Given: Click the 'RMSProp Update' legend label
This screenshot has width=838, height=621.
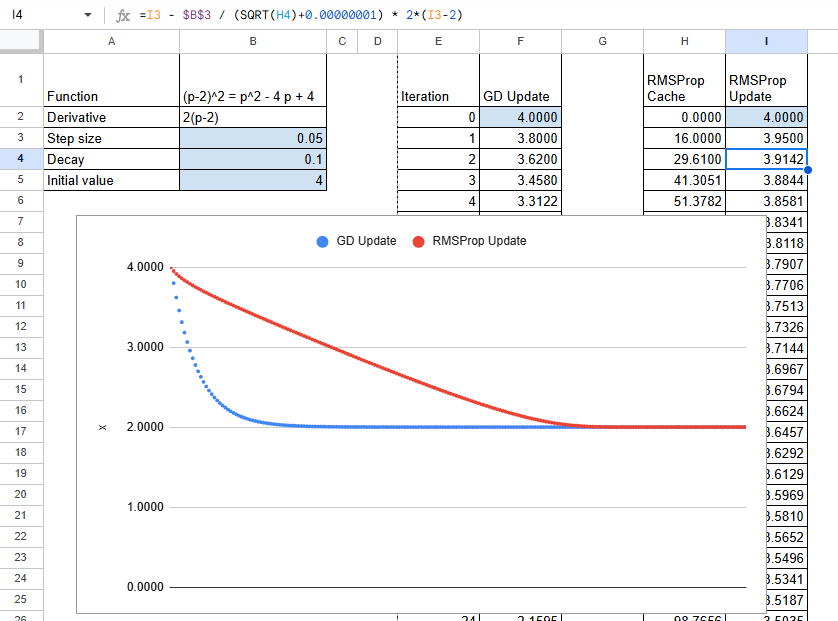Looking at the screenshot, I should 479,241.
